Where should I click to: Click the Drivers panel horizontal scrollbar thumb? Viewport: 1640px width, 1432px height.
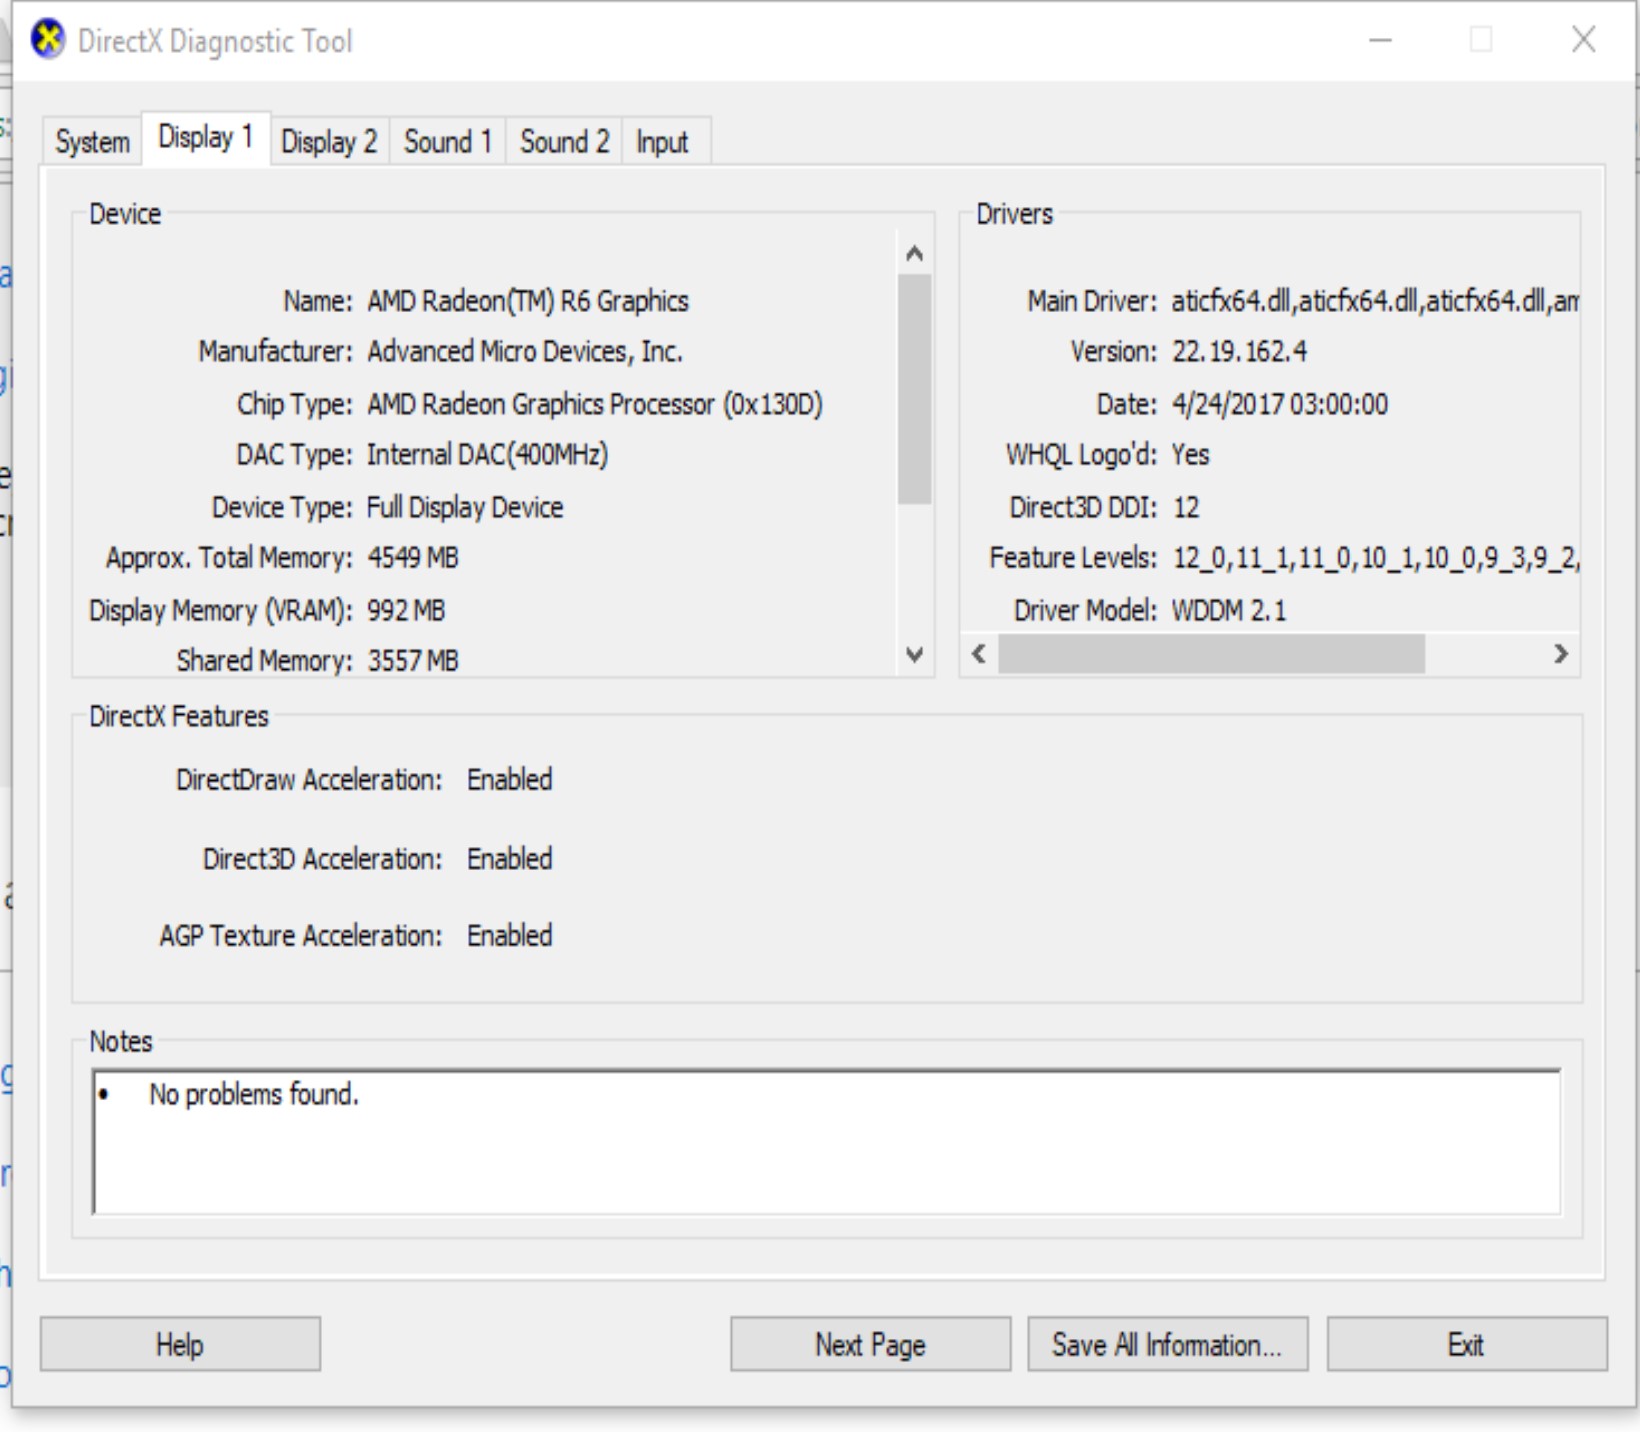1211,654
